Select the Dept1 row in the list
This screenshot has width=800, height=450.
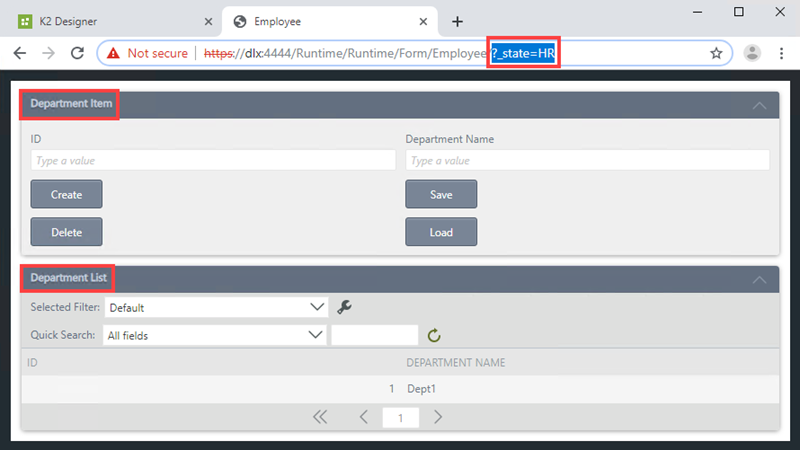click(400, 389)
